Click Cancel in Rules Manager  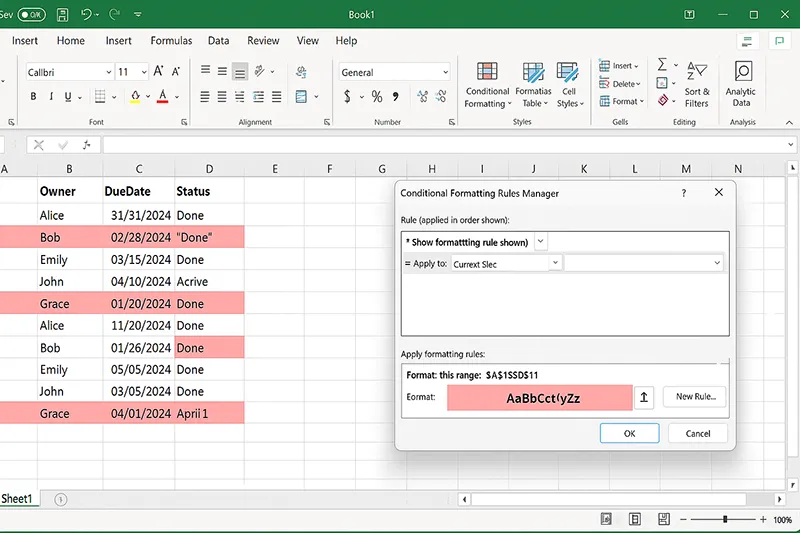pyautogui.click(x=697, y=434)
